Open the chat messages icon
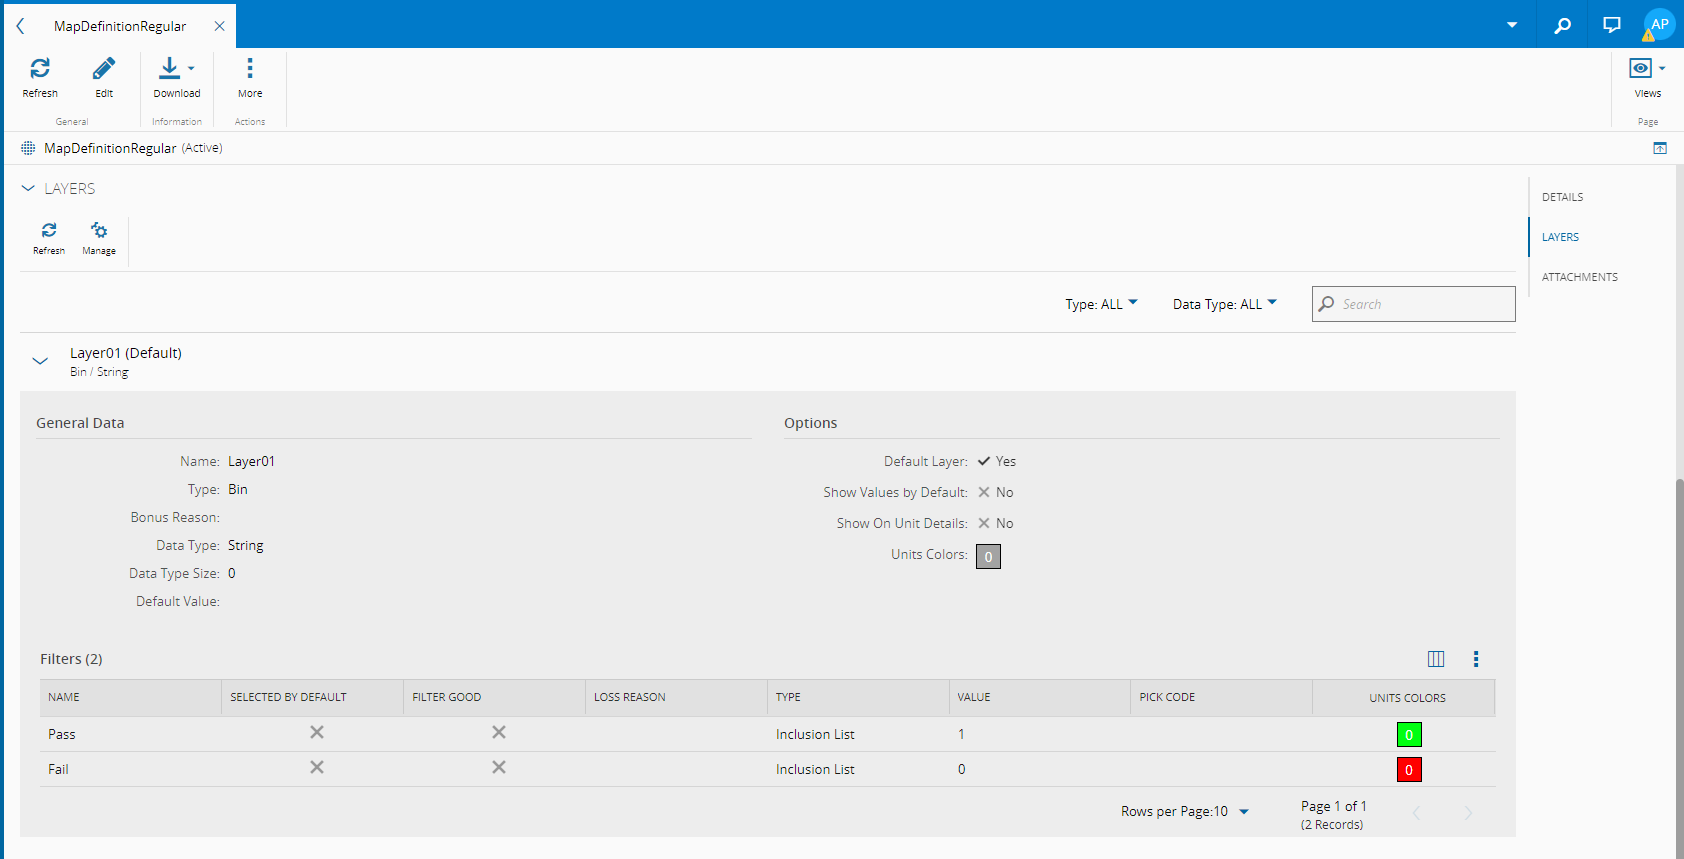The width and height of the screenshot is (1684, 859). (1611, 25)
